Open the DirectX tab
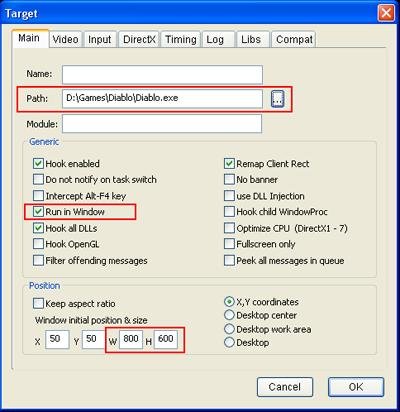This screenshot has height=412, width=400. 139,39
